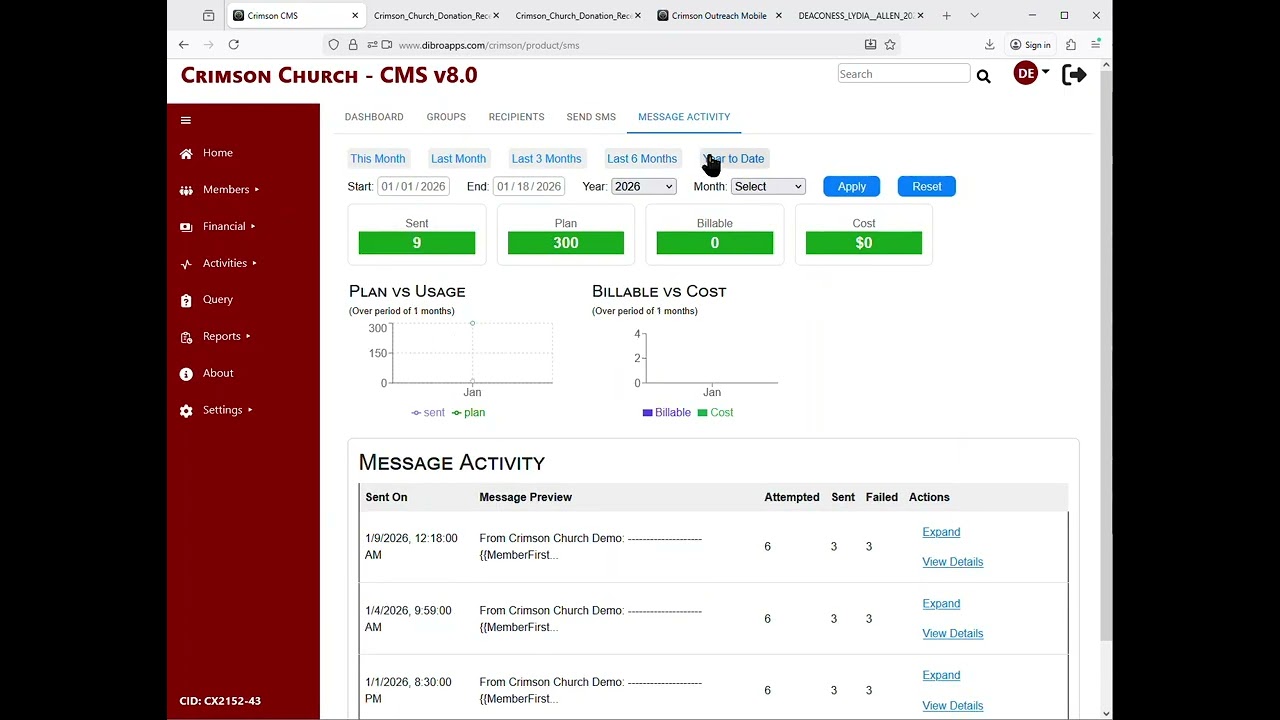Sign in to the browser account
The image size is (1280, 720).
point(1030,45)
